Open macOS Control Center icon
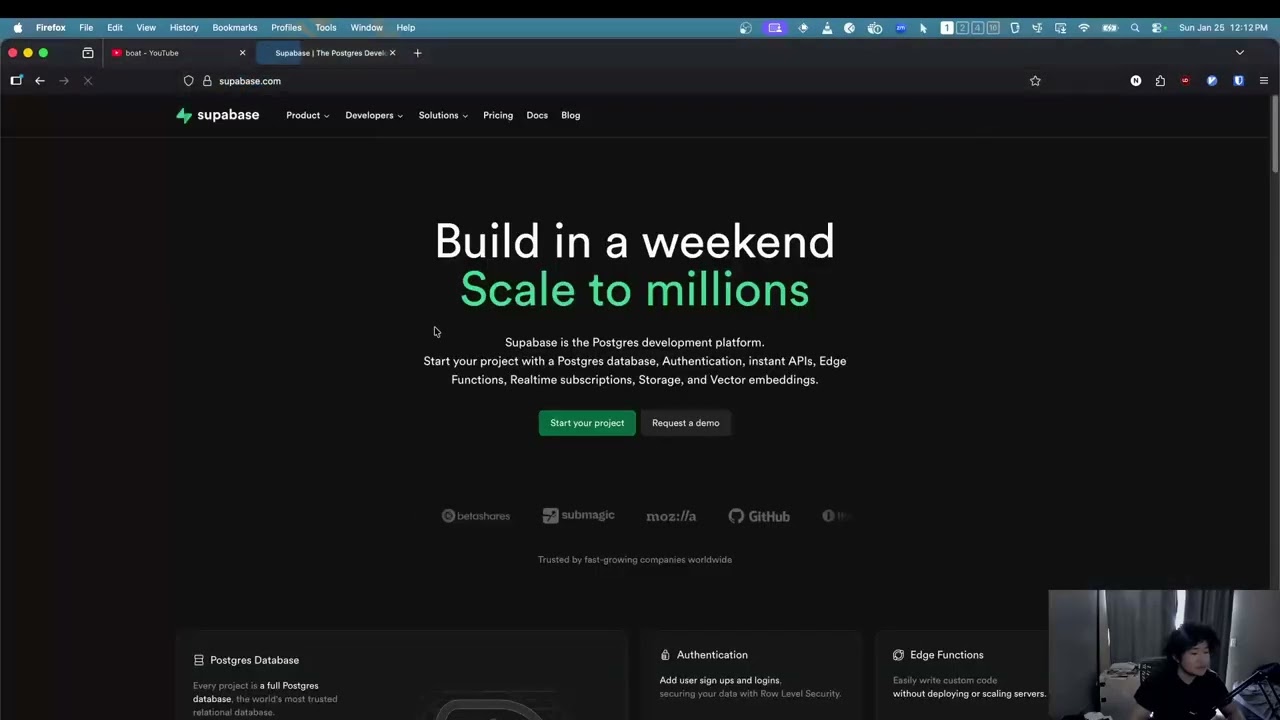This screenshot has height=720, width=1280. coord(1158,28)
